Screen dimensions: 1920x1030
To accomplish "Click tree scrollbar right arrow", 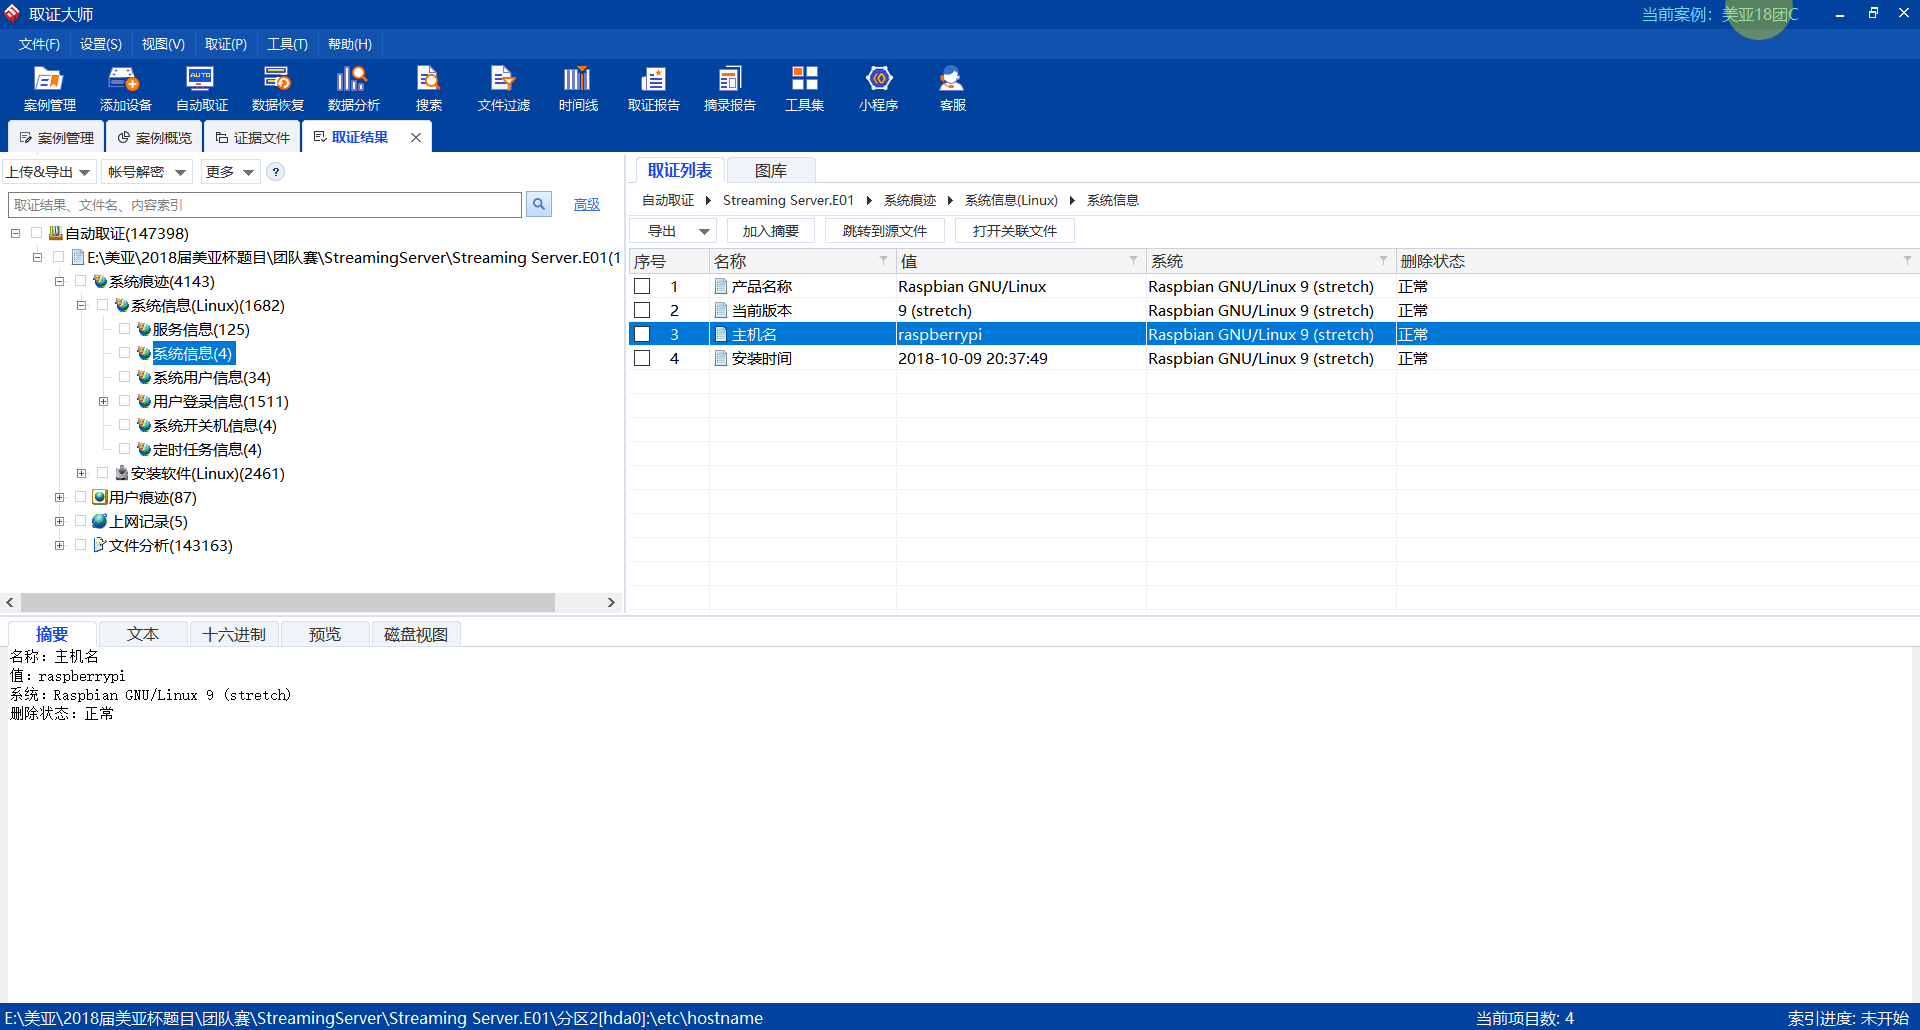I will tap(611, 602).
